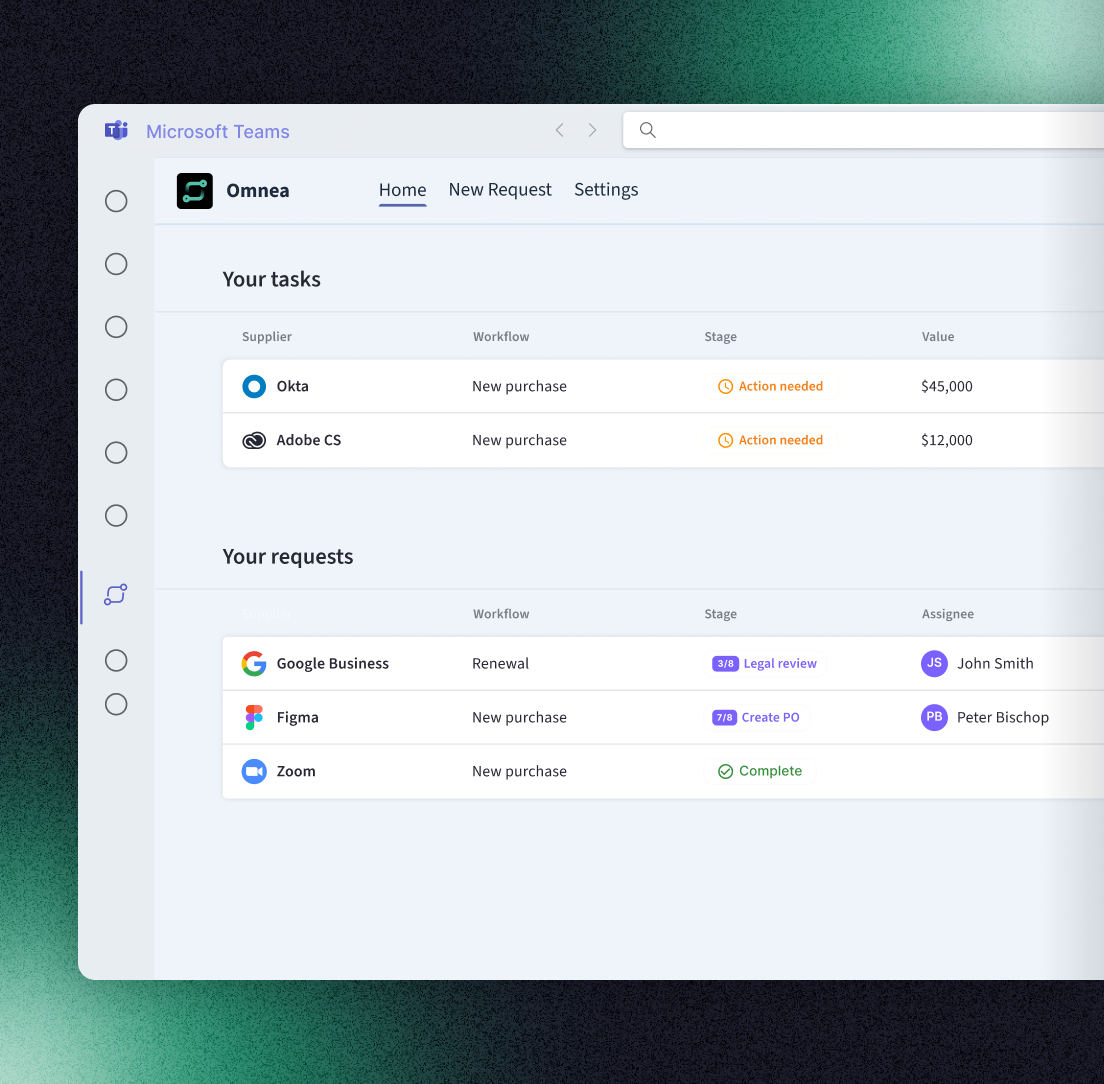Click in the Teams search field
The image size is (1104, 1084).
[x=863, y=130]
